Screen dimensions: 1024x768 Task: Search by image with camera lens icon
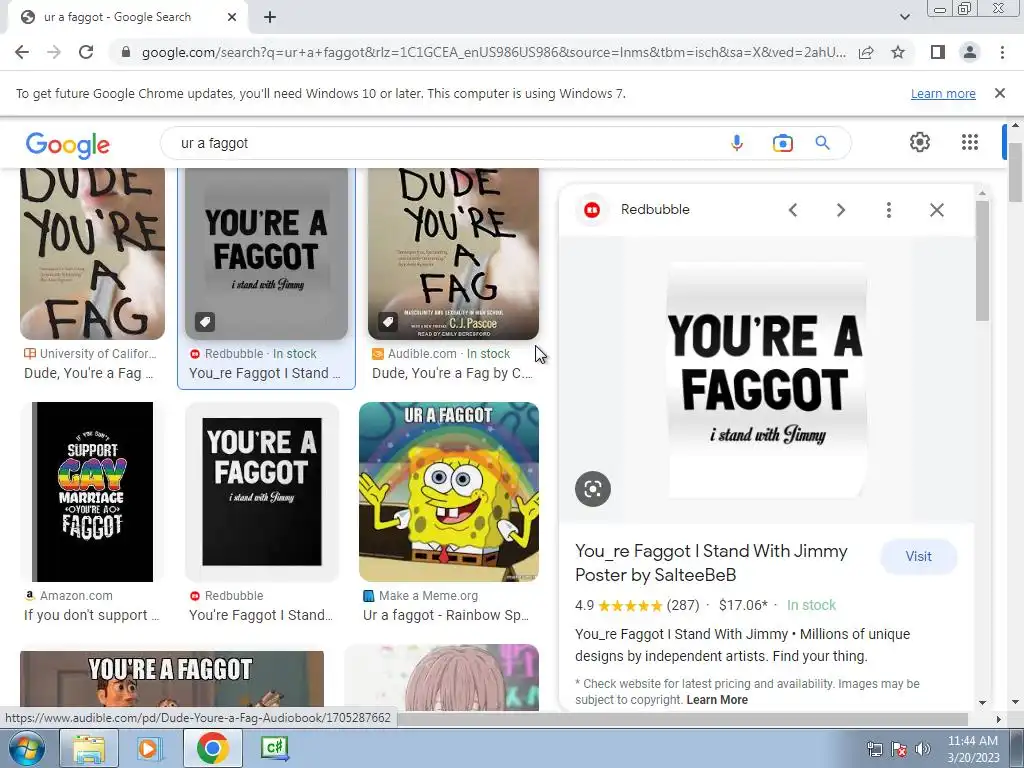coord(782,143)
